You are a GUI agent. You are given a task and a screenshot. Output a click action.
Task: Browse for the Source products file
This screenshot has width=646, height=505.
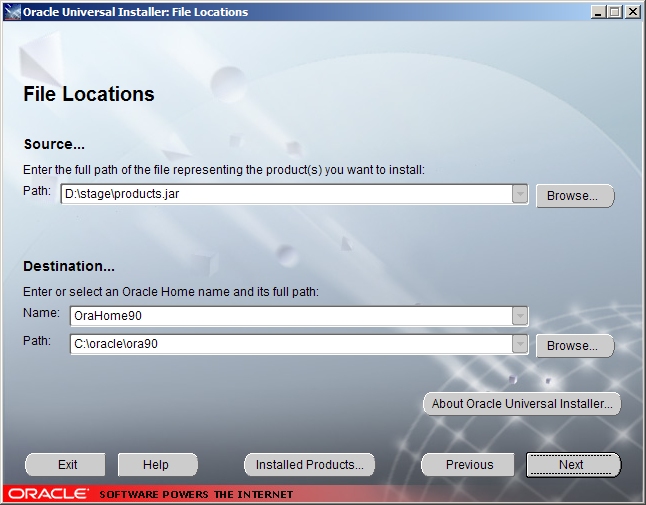575,196
